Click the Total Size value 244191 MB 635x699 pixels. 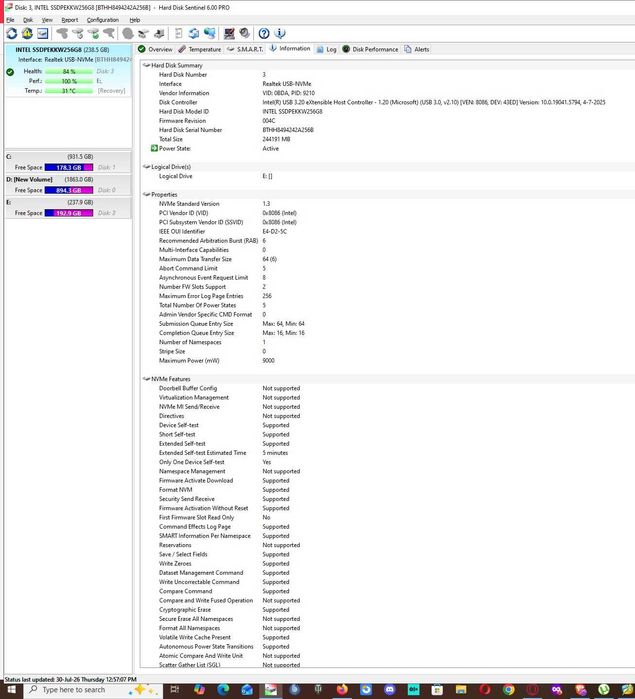pyautogui.click(x=276, y=140)
